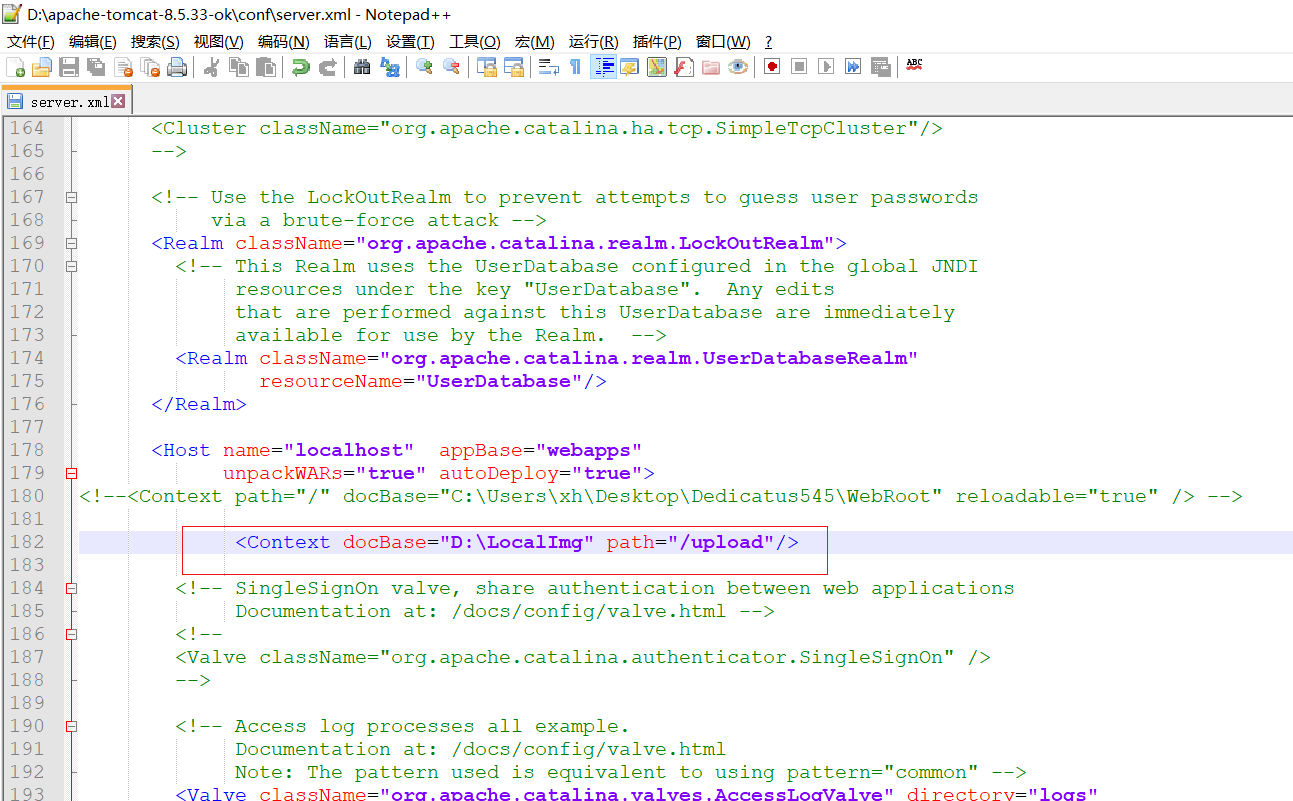Select the server.xml tab
The height and width of the screenshot is (801, 1293).
tap(67, 102)
